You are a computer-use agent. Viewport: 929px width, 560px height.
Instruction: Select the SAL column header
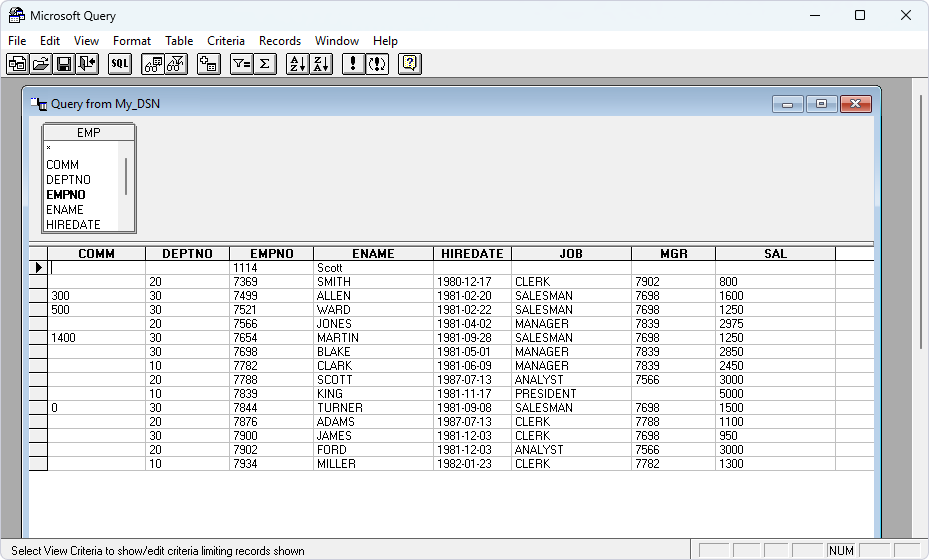(x=775, y=254)
